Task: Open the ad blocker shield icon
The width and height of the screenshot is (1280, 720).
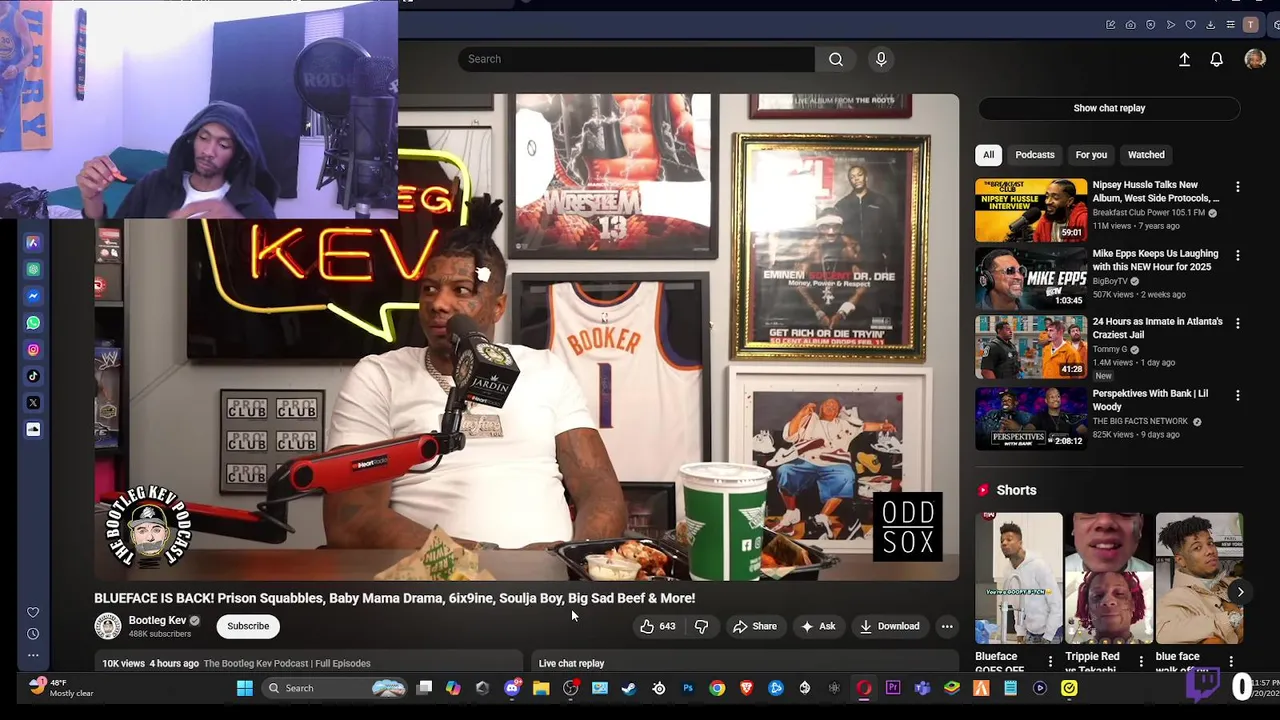Action: (x=1150, y=25)
